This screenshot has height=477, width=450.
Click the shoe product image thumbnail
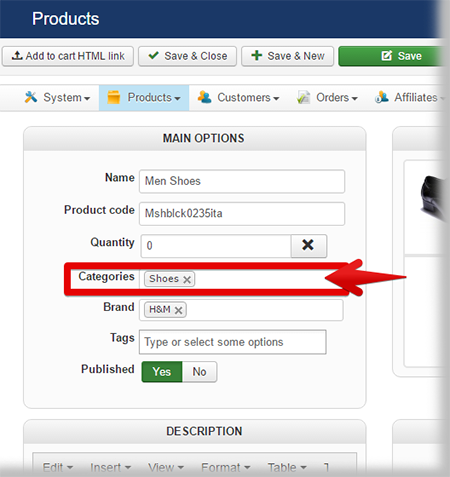pos(433,199)
